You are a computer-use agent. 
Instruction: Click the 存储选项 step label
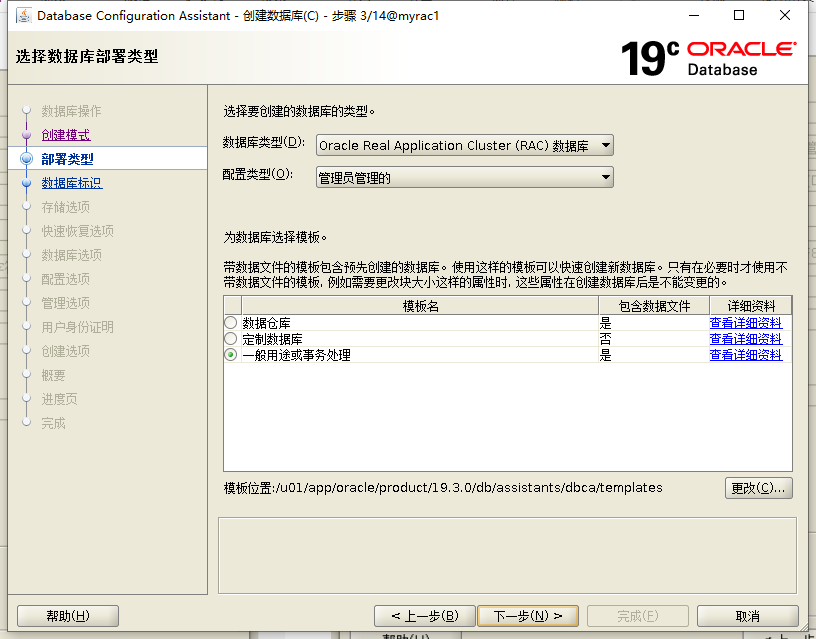(66, 207)
